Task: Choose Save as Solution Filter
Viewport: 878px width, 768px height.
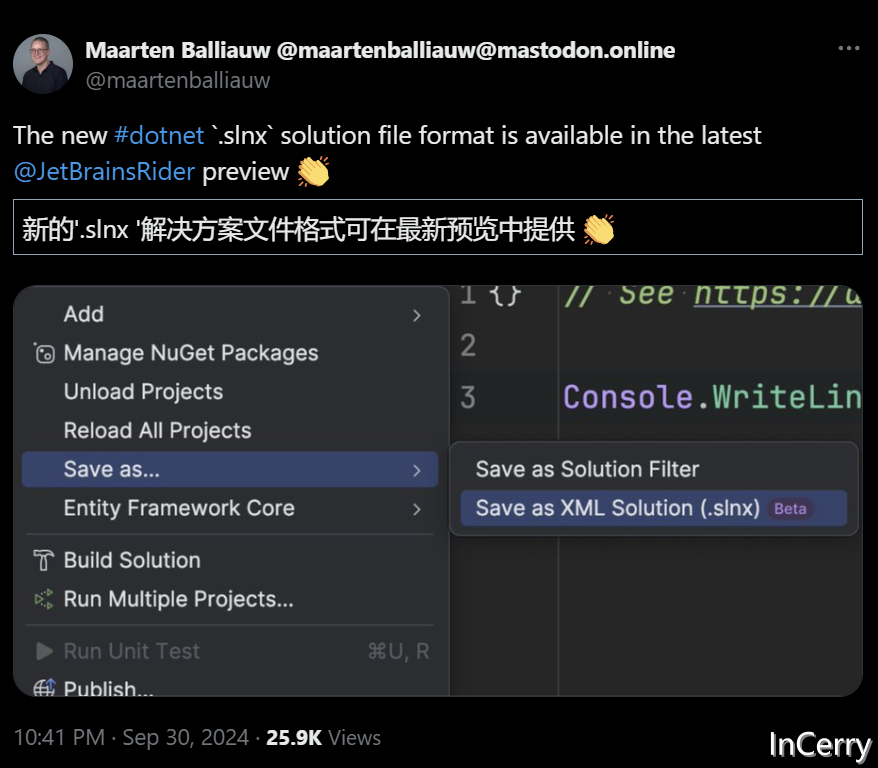Action: pyautogui.click(x=653, y=469)
